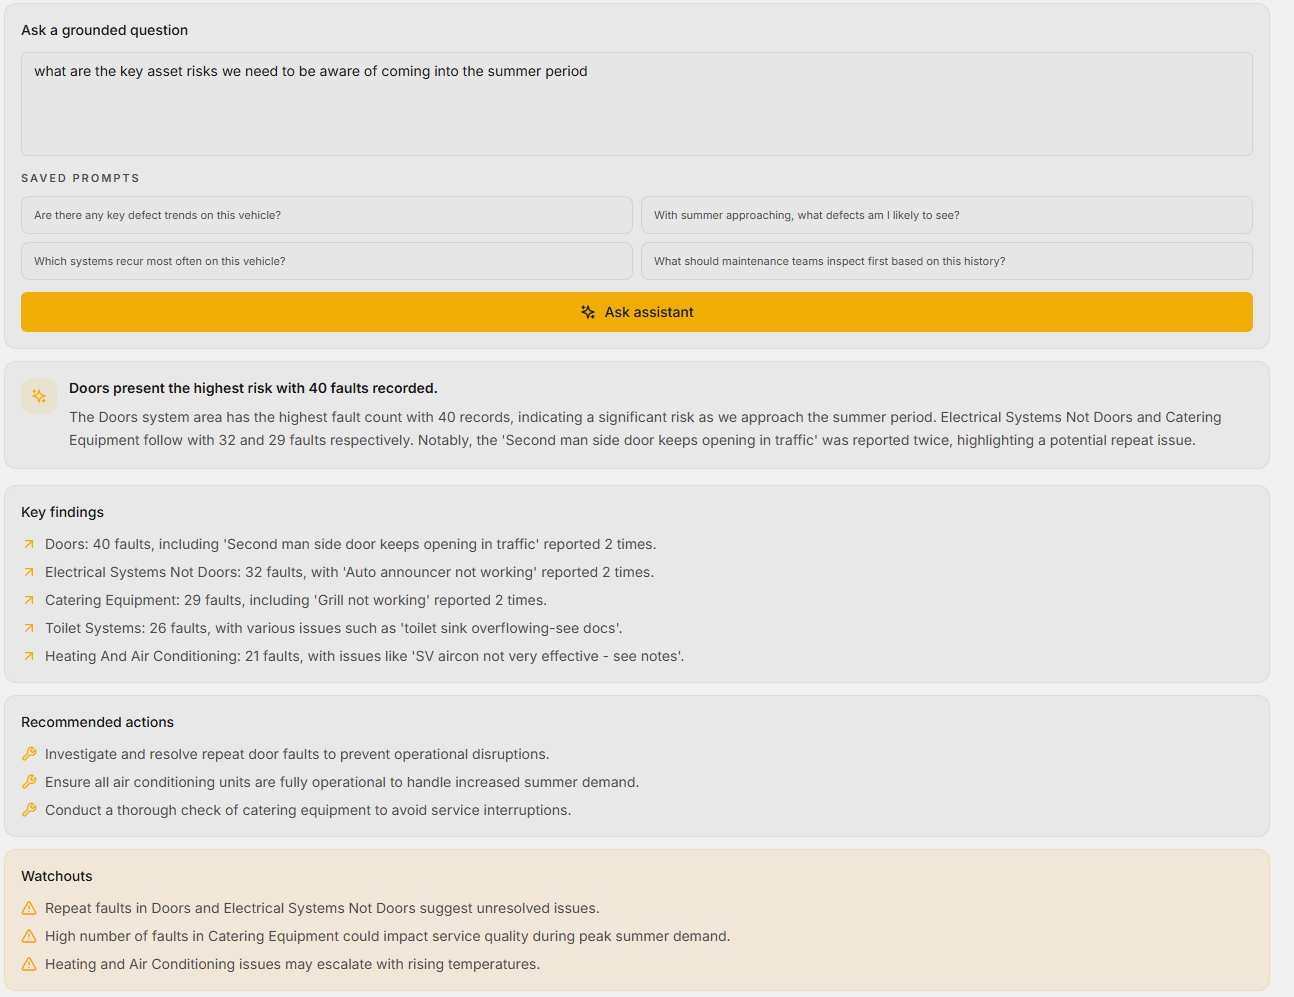
Task: Click arrow icon beside Toilet Systems finding
Action: coord(29,628)
